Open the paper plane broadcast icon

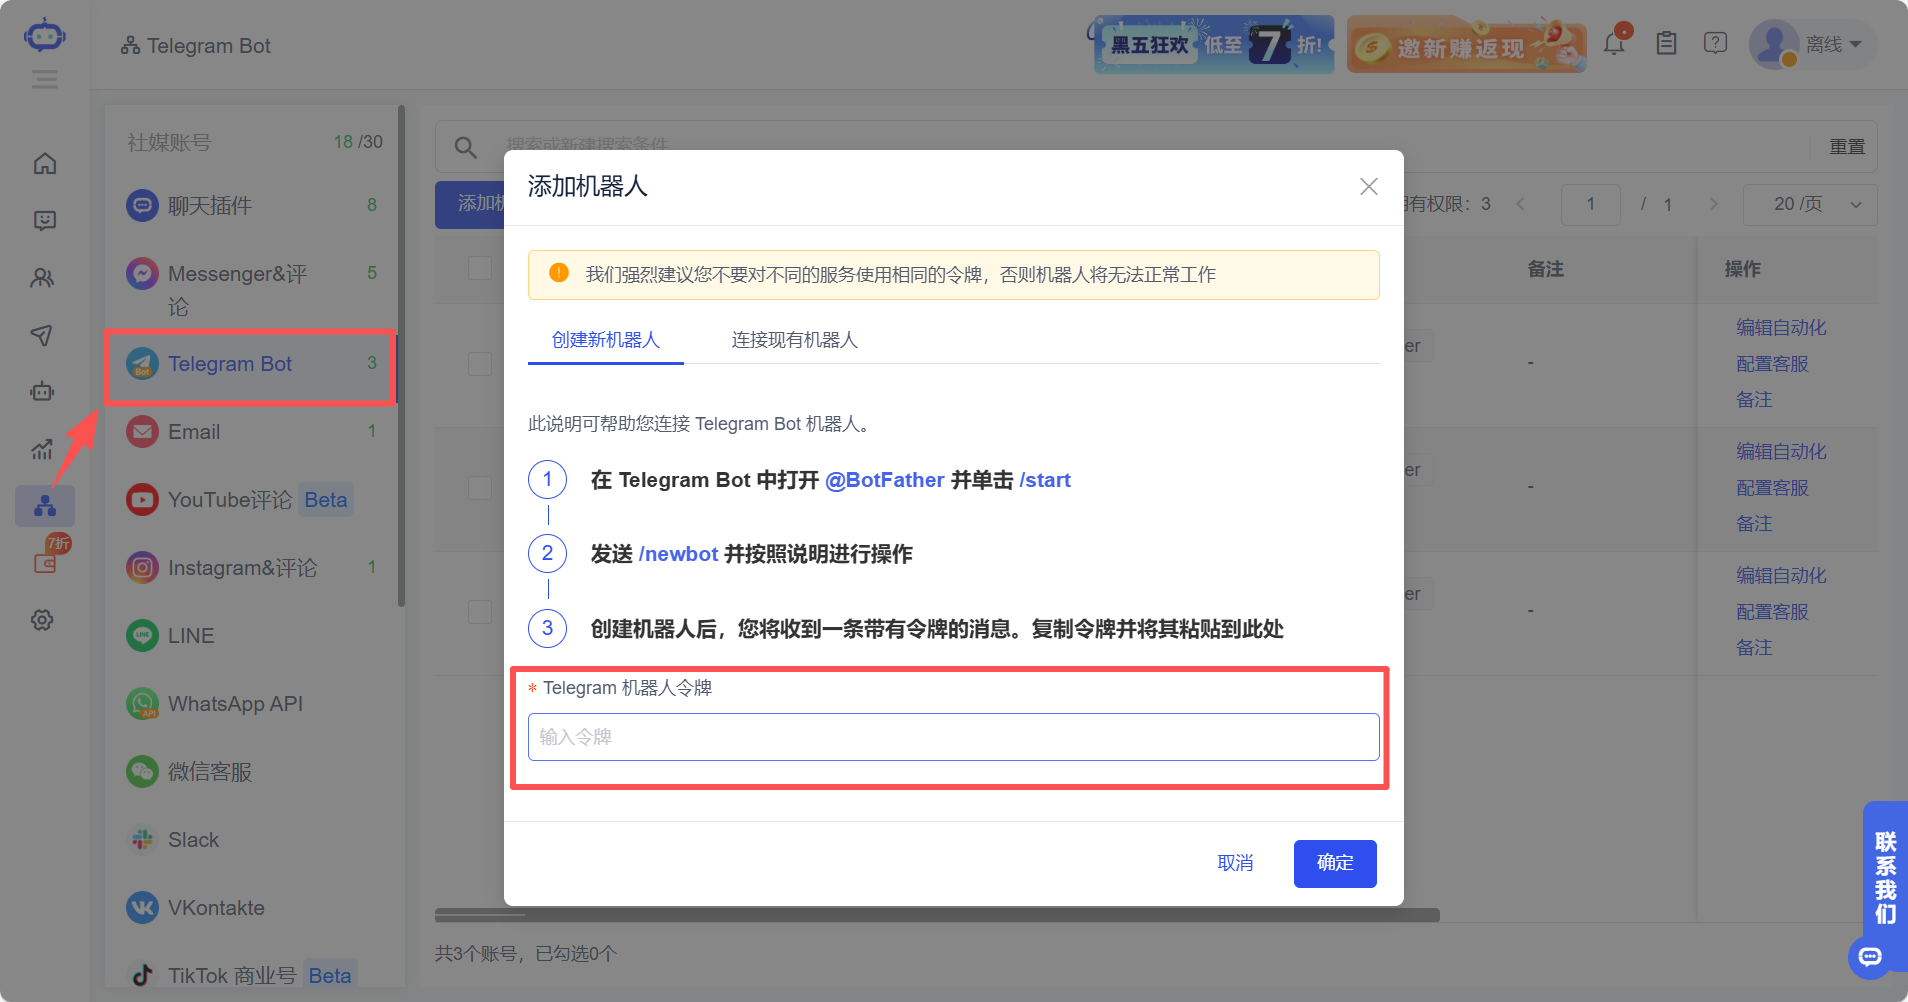click(42, 335)
